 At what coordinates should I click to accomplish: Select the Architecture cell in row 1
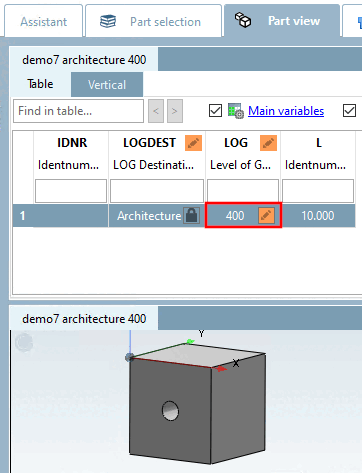pyautogui.click(x=157, y=216)
